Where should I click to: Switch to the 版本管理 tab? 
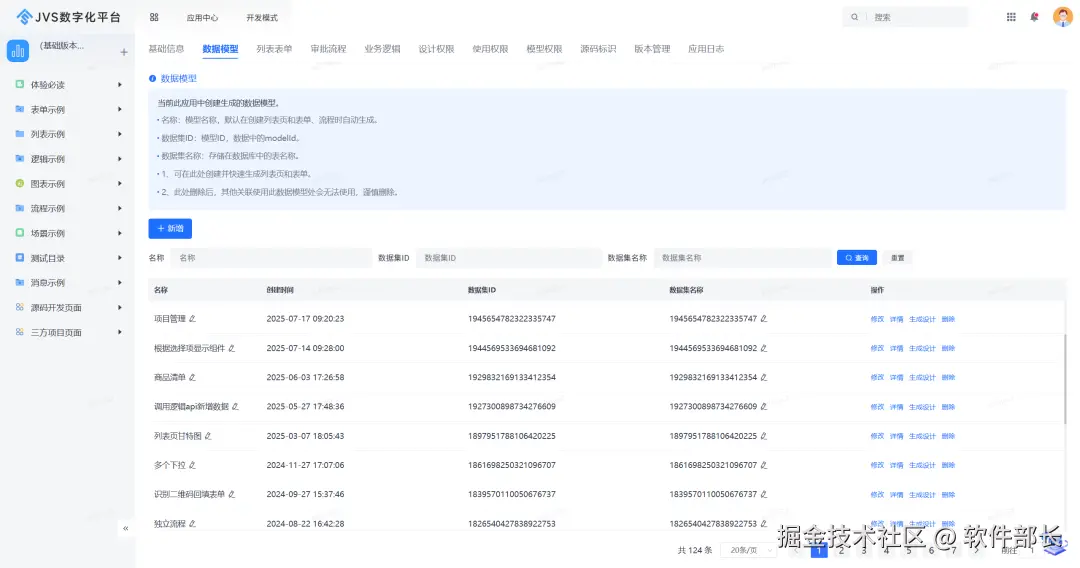pos(652,49)
